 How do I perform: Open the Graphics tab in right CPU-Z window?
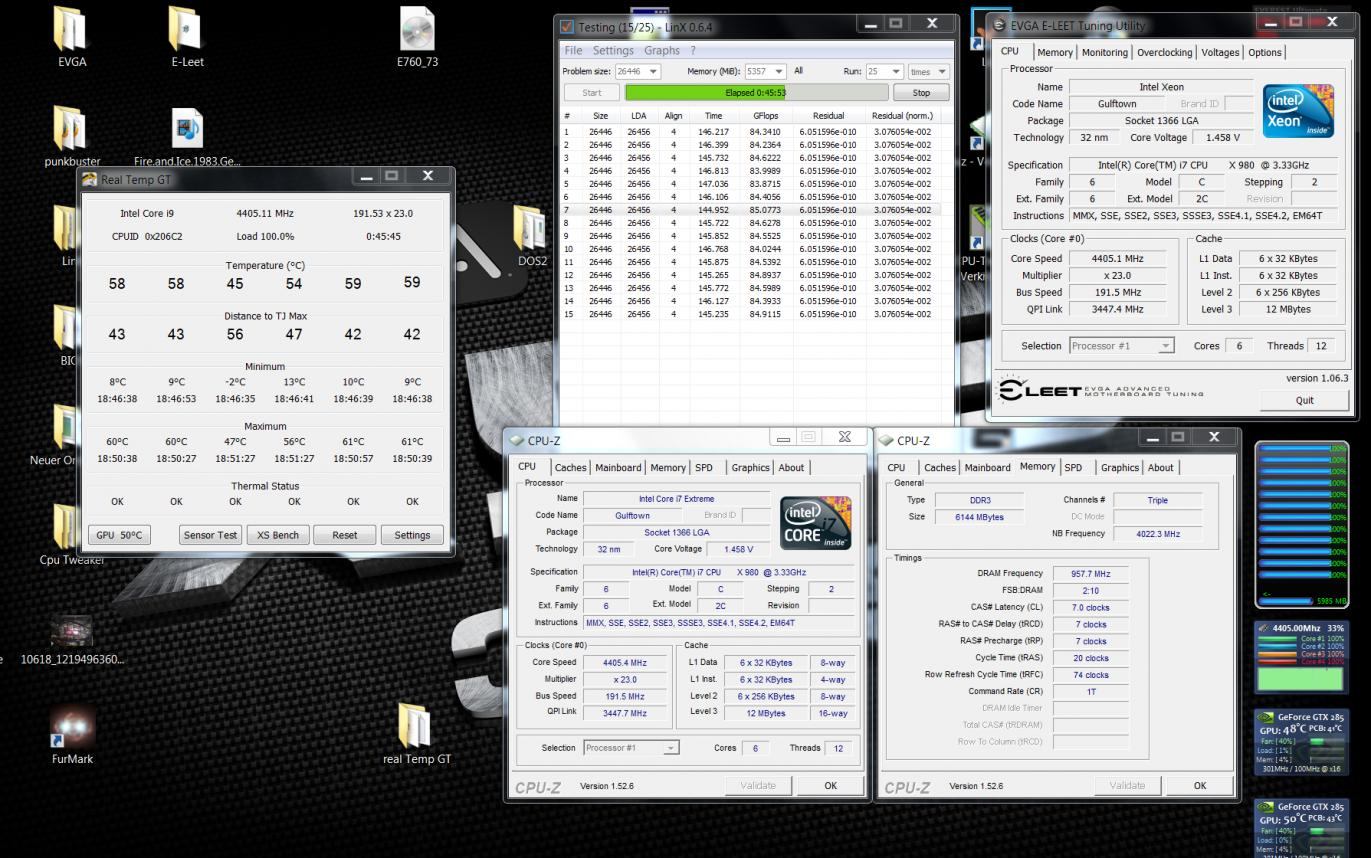pyautogui.click(x=1120, y=467)
